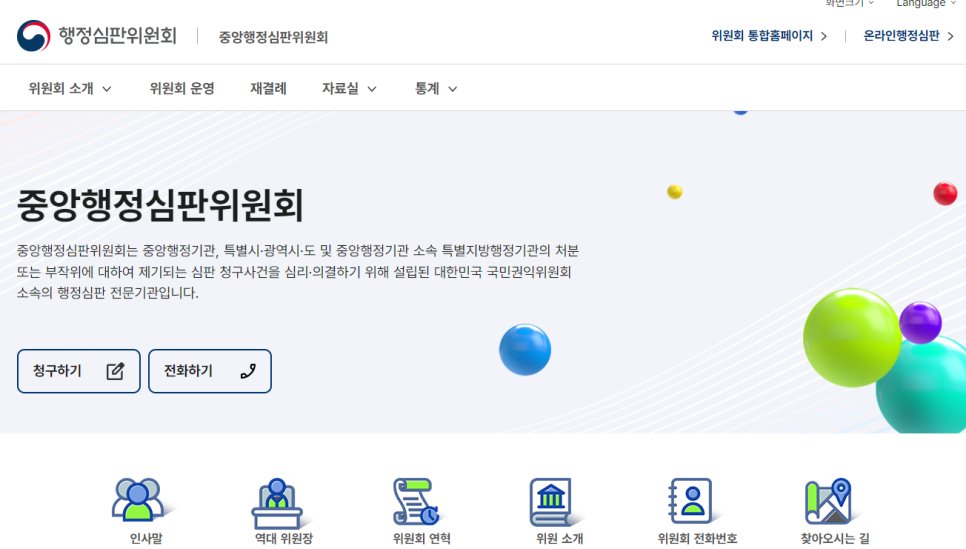
Task: Click the phone handset icon in 전화하기
Action: [248, 371]
